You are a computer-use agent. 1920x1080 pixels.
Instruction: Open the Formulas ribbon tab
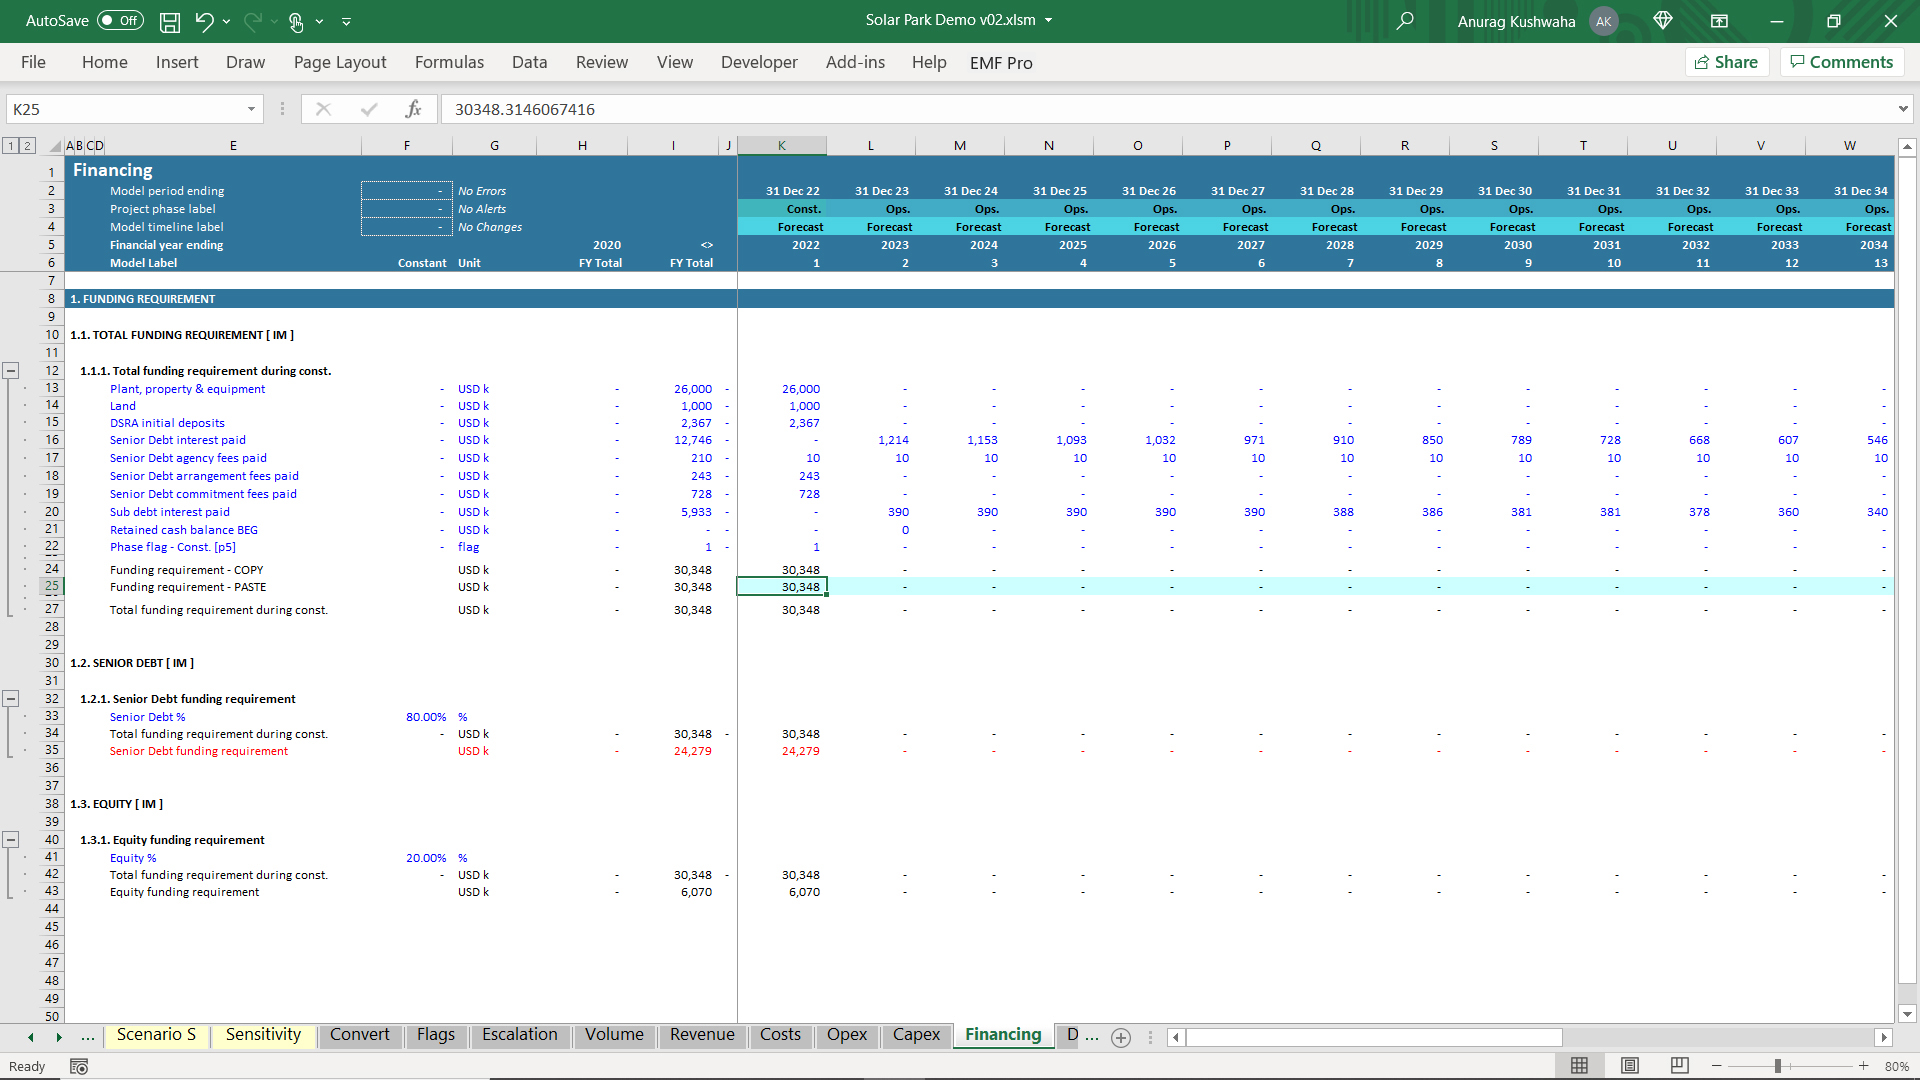pyautogui.click(x=449, y=62)
